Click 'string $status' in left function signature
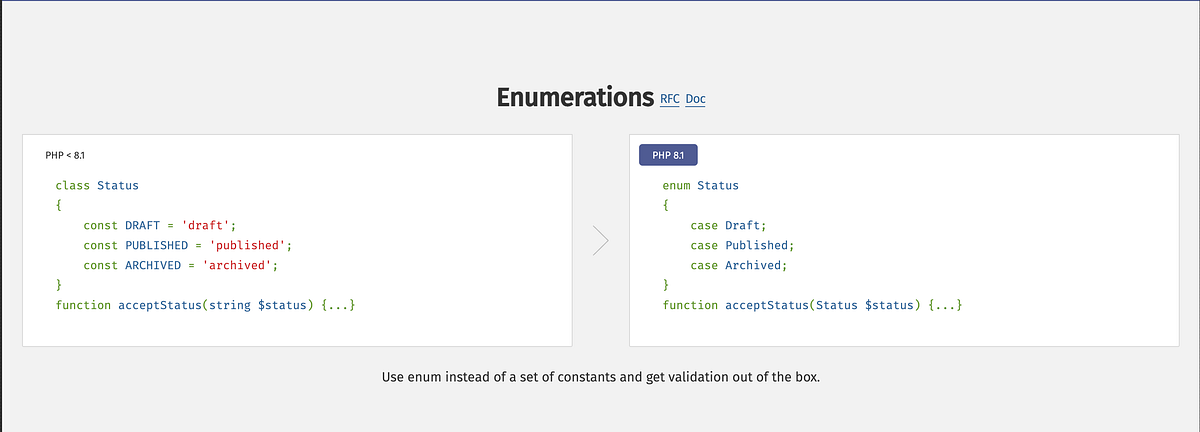1200x432 pixels. click(x=258, y=305)
